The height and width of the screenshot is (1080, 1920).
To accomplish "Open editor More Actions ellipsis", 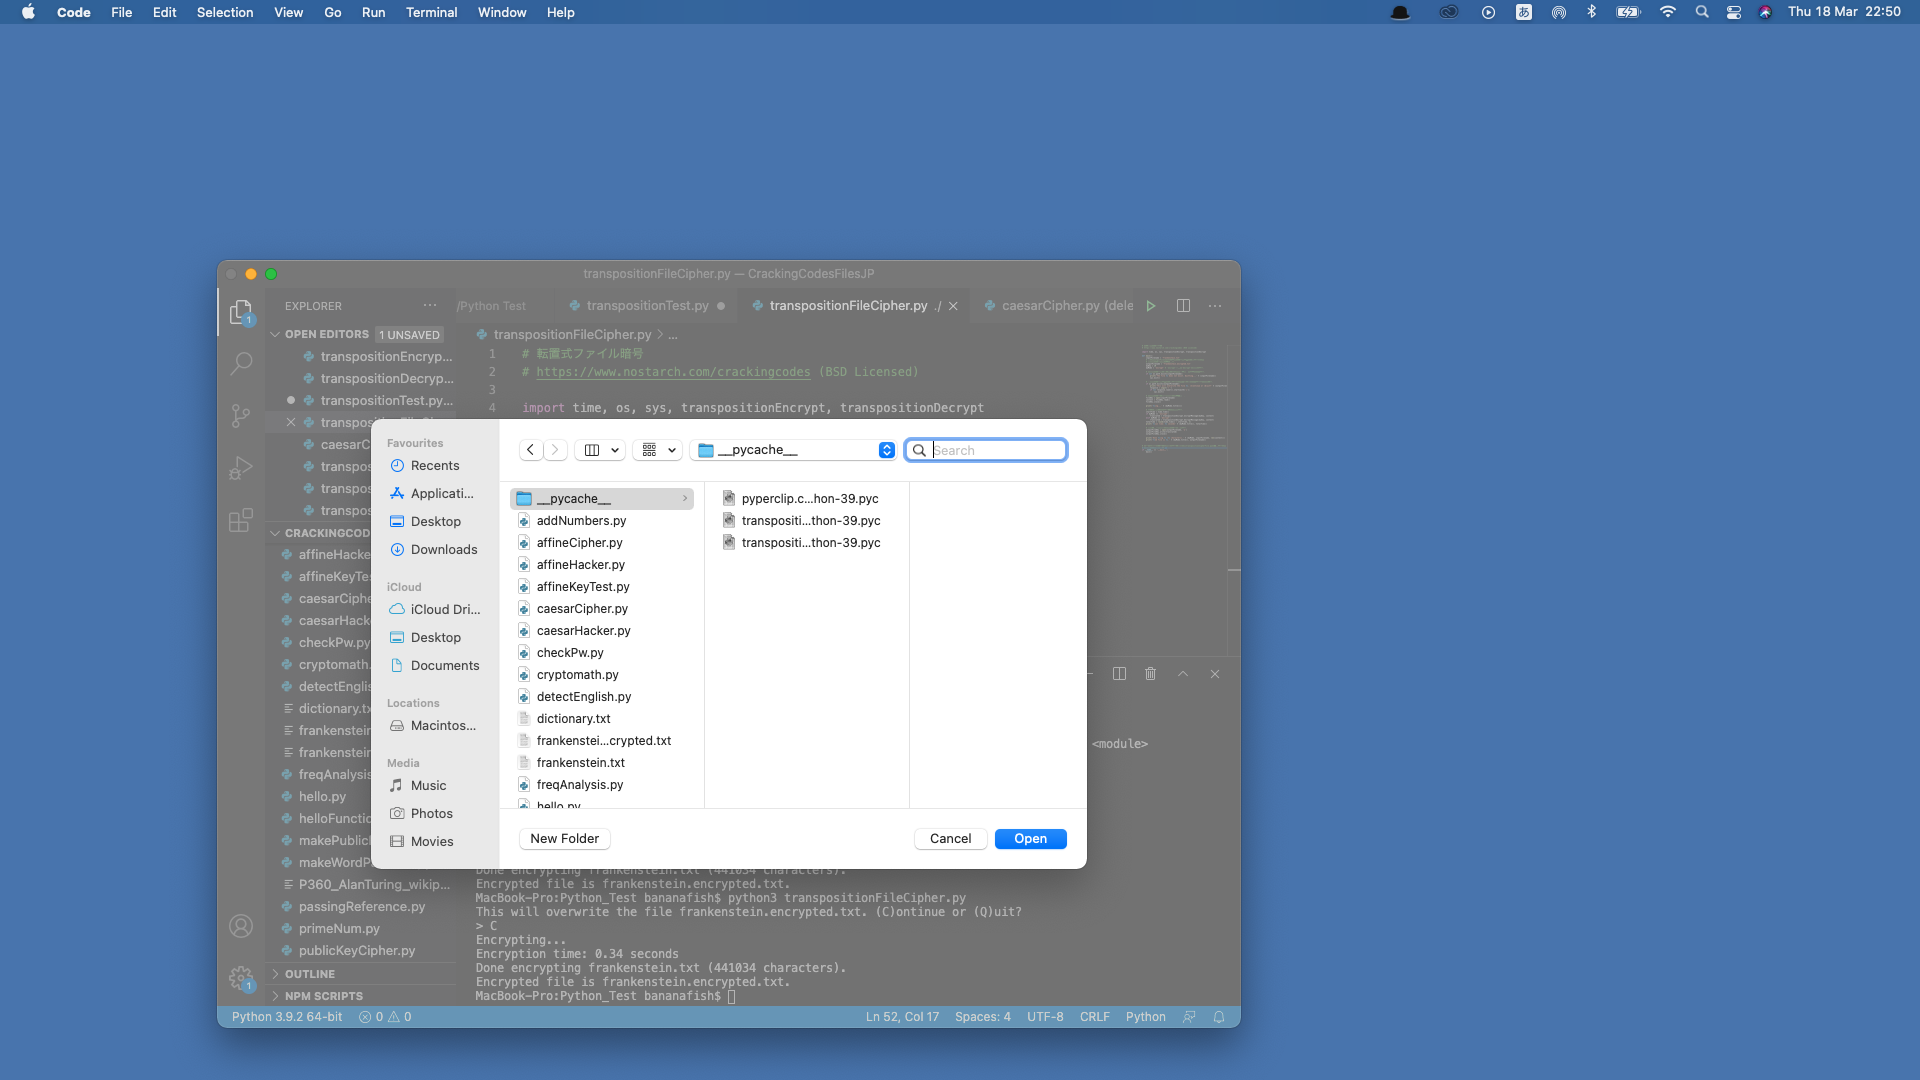I will [x=1215, y=306].
